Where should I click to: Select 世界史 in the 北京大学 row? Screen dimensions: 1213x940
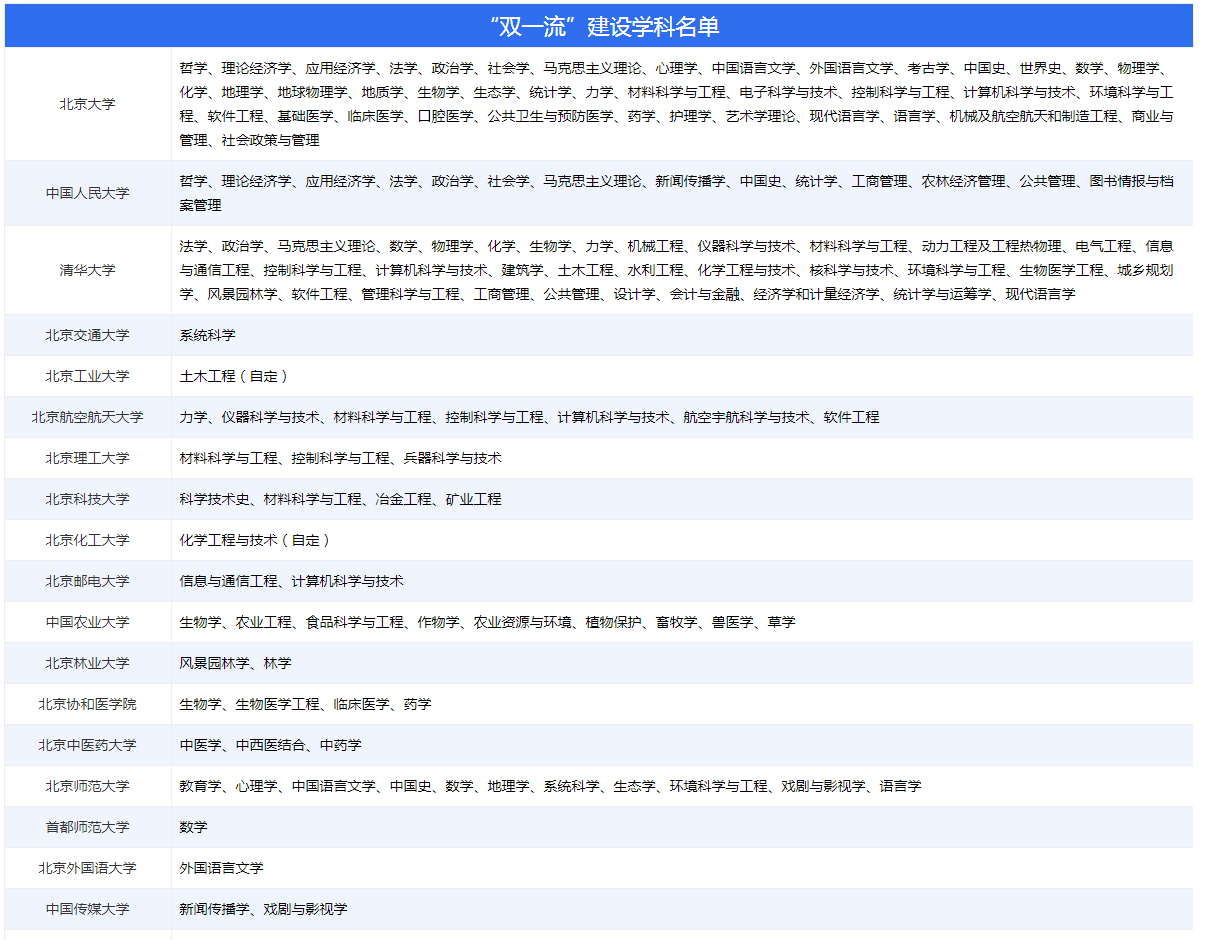tap(1041, 68)
